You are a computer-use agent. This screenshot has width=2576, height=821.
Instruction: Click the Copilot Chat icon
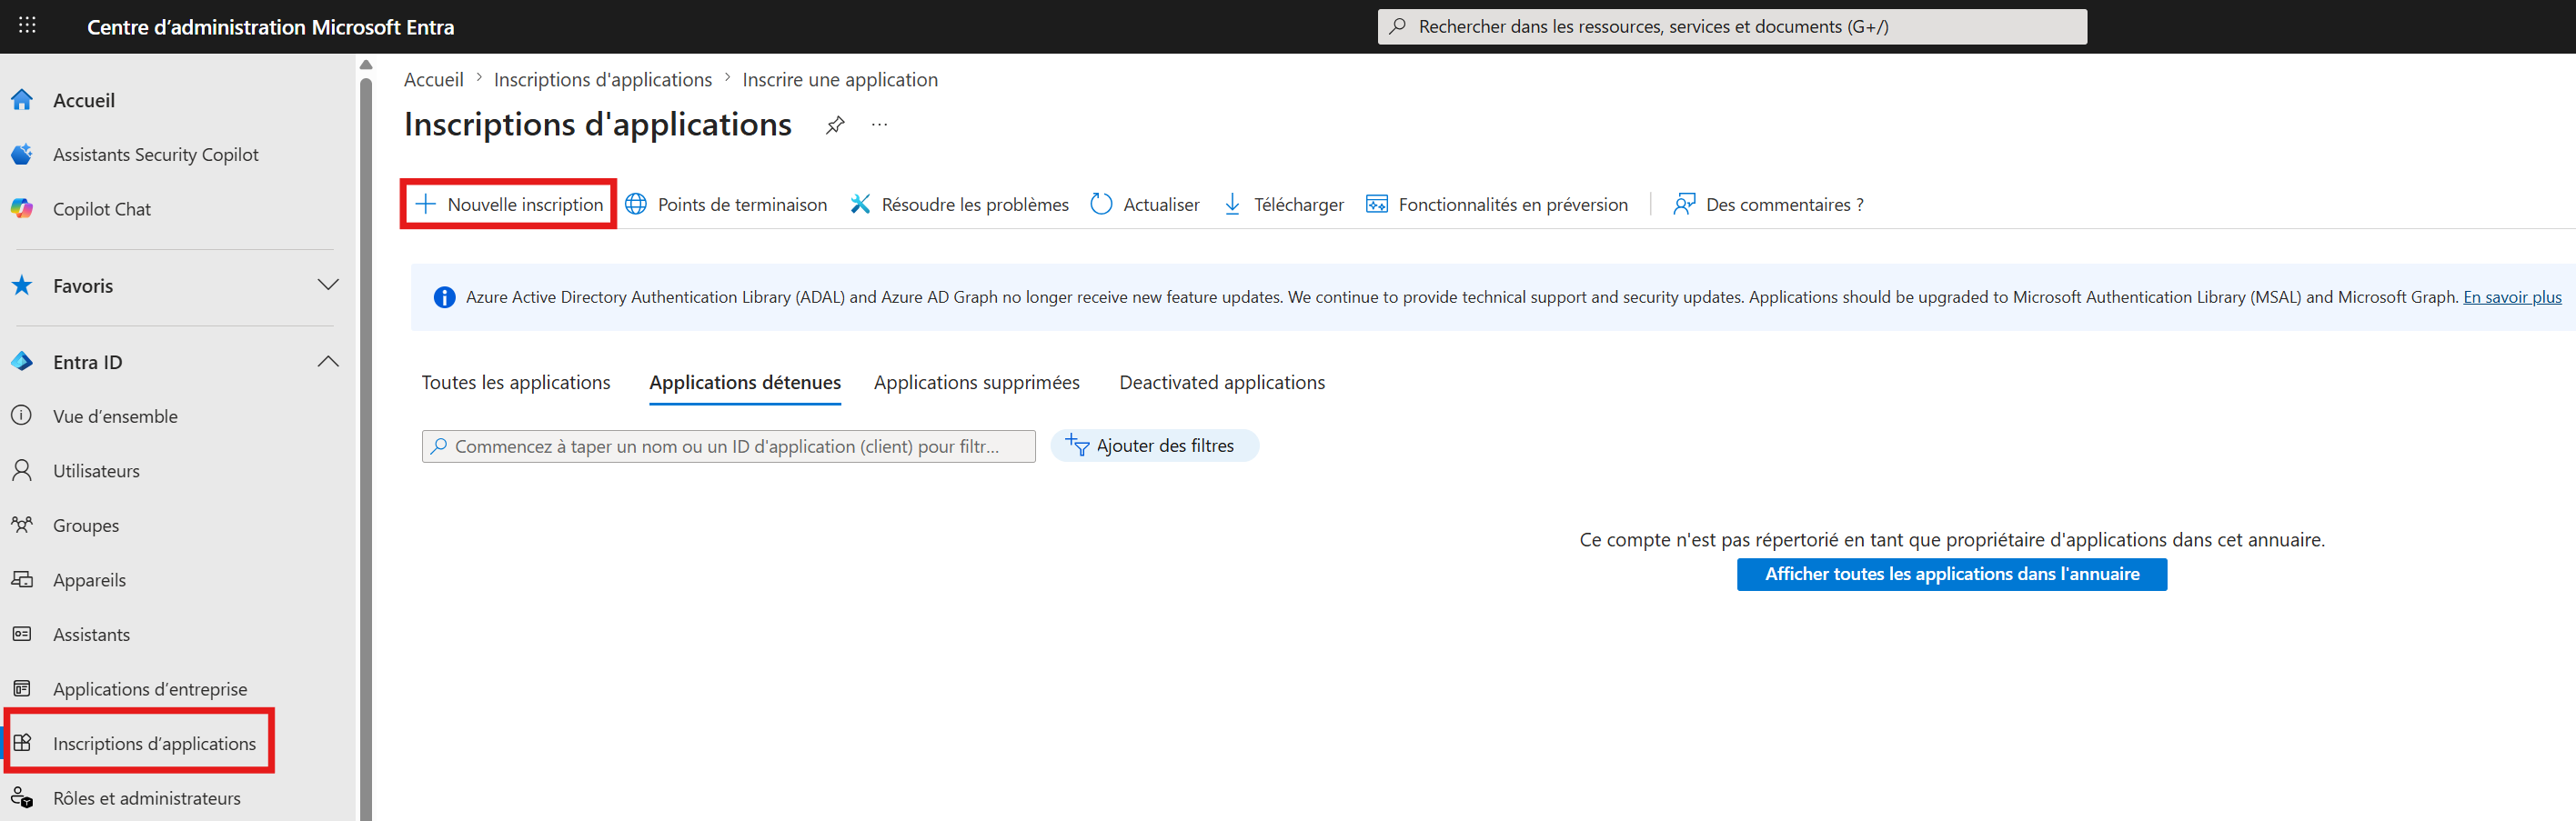pyautogui.click(x=22, y=209)
